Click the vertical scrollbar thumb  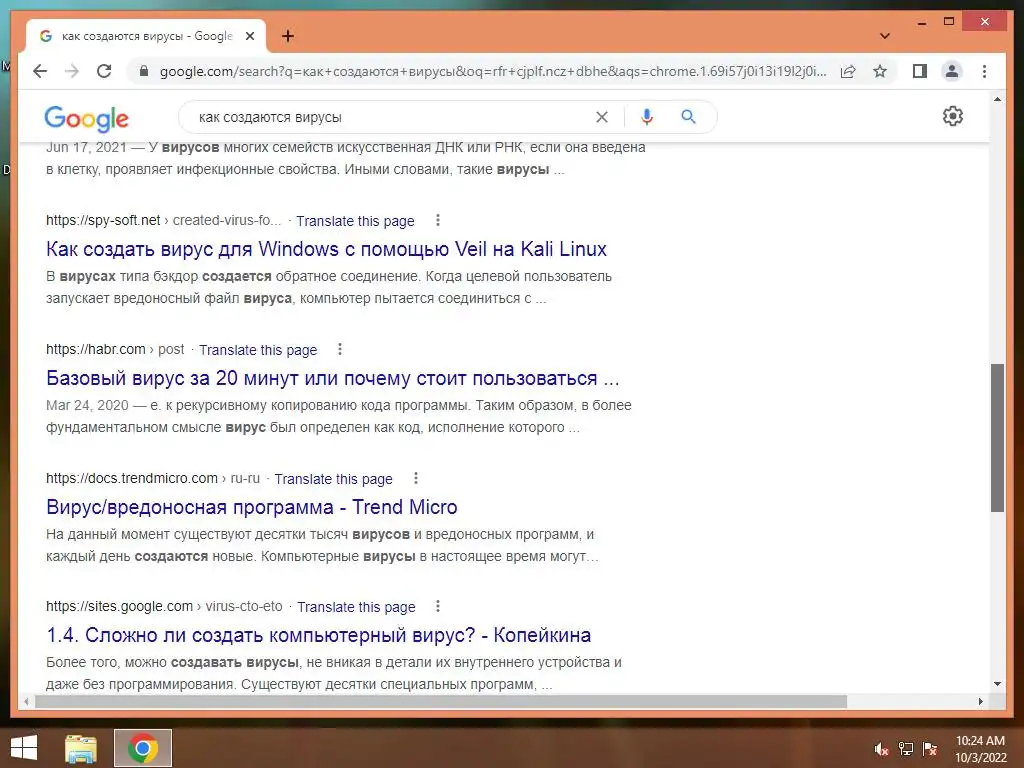point(997,438)
